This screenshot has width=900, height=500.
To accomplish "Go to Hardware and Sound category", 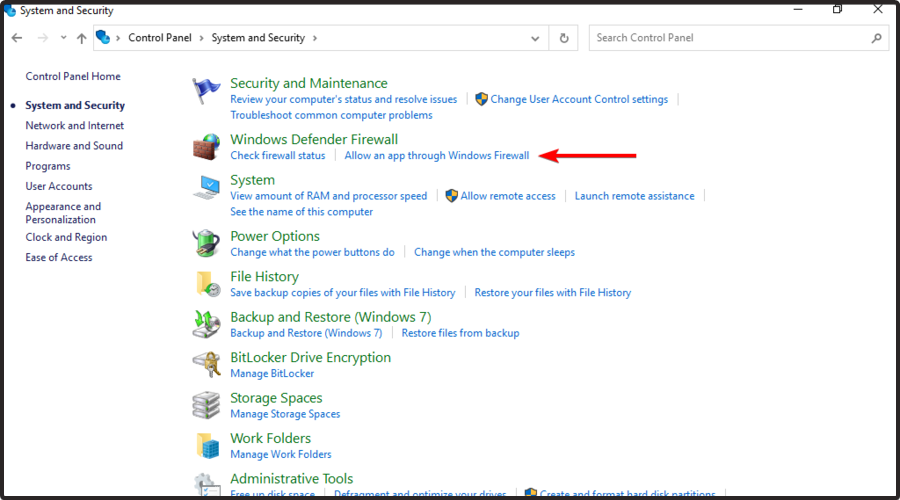I will coord(74,146).
